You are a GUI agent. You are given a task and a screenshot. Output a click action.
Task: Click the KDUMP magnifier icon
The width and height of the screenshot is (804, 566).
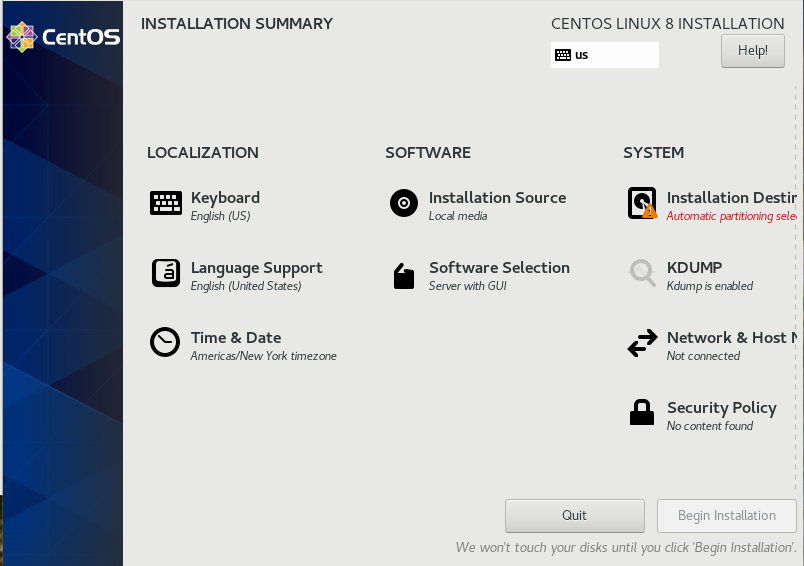(x=642, y=273)
